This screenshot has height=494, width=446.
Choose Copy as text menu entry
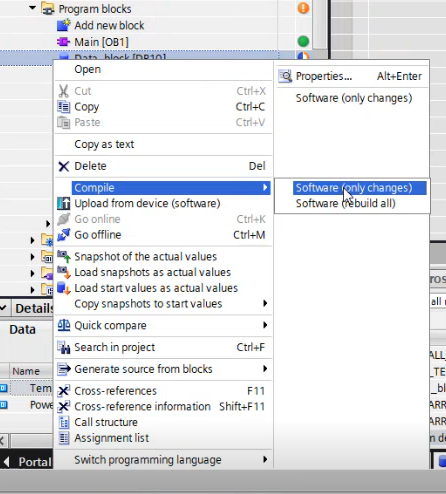104,144
